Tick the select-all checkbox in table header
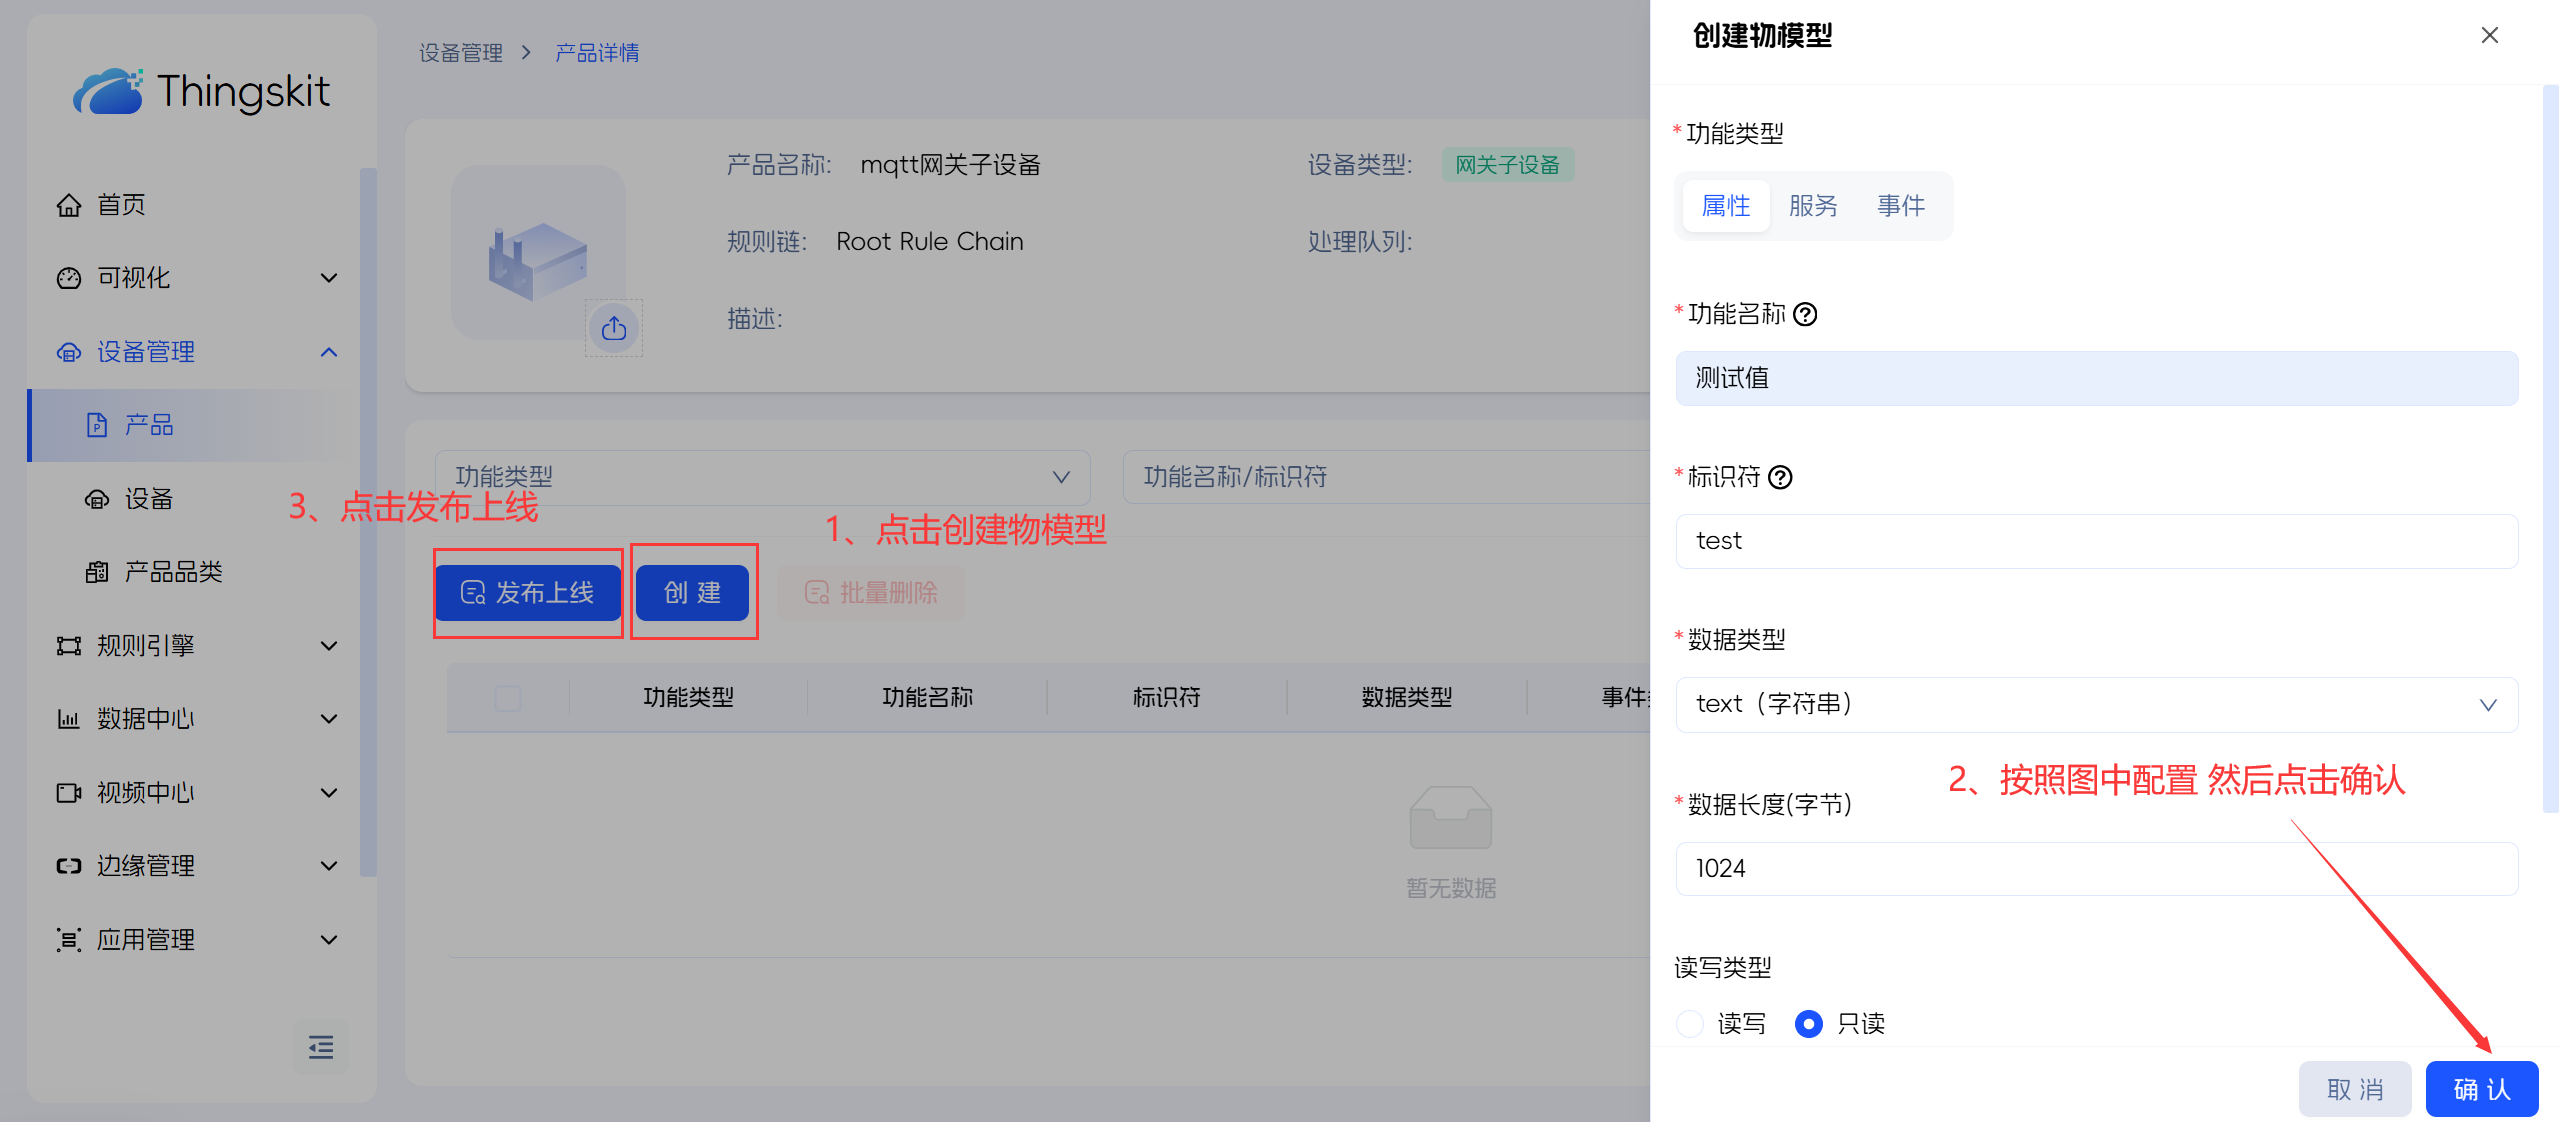 click(x=508, y=698)
